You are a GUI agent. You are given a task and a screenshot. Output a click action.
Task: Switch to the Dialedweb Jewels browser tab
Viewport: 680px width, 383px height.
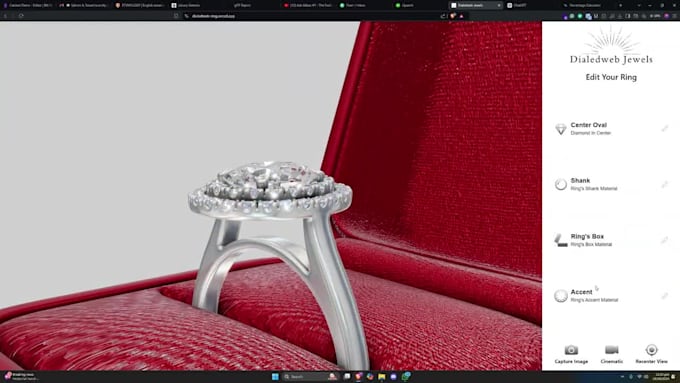pyautogui.click(x=476, y=5)
